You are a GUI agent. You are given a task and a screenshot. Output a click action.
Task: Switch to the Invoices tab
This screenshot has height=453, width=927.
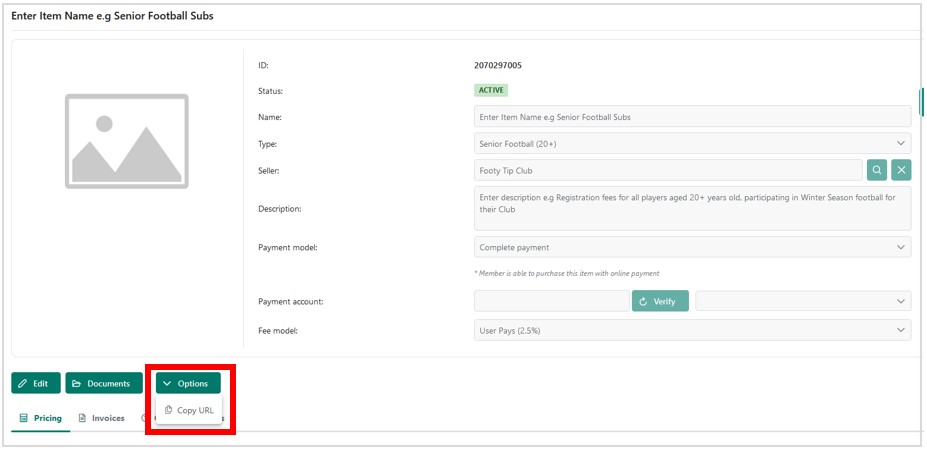(x=102, y=418)
